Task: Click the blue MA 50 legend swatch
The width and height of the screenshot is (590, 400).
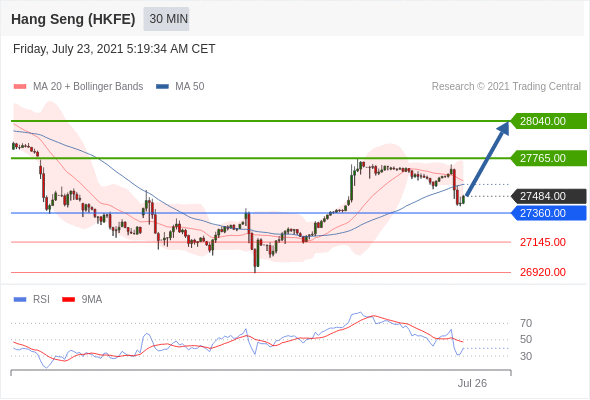Action: click(163, 87)
